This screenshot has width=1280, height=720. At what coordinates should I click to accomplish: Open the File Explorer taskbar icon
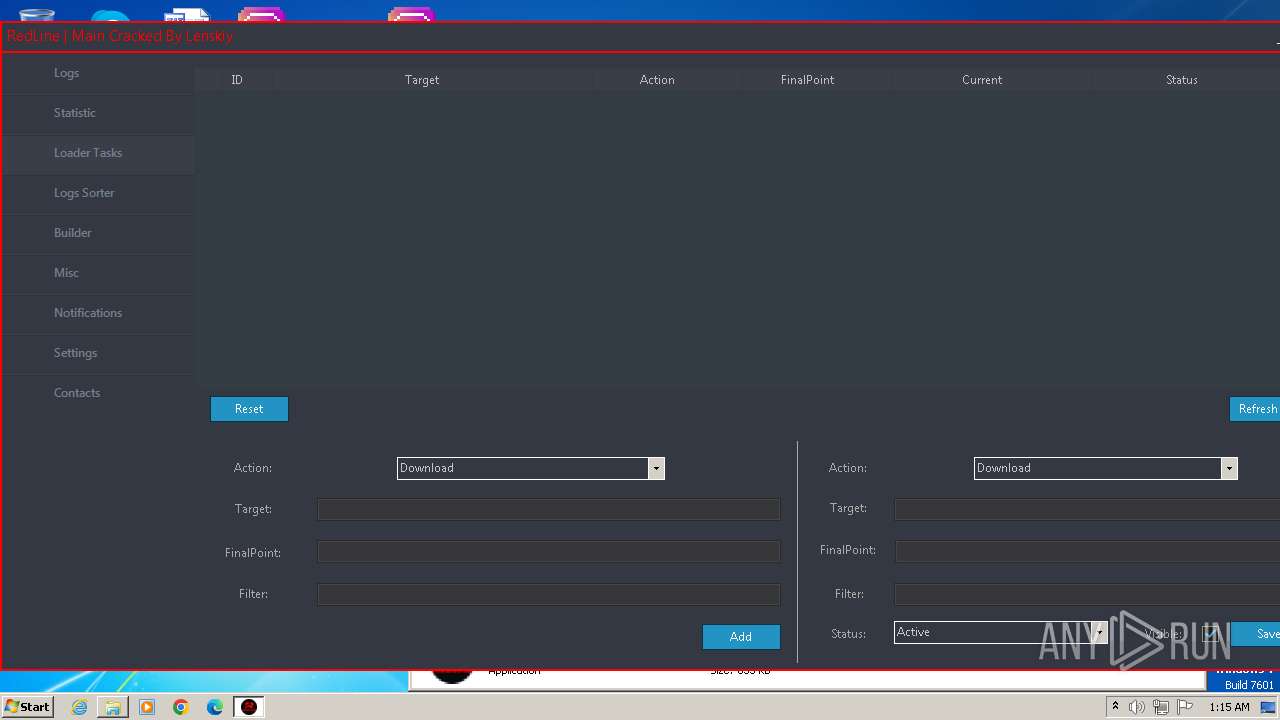pos(113,707)
